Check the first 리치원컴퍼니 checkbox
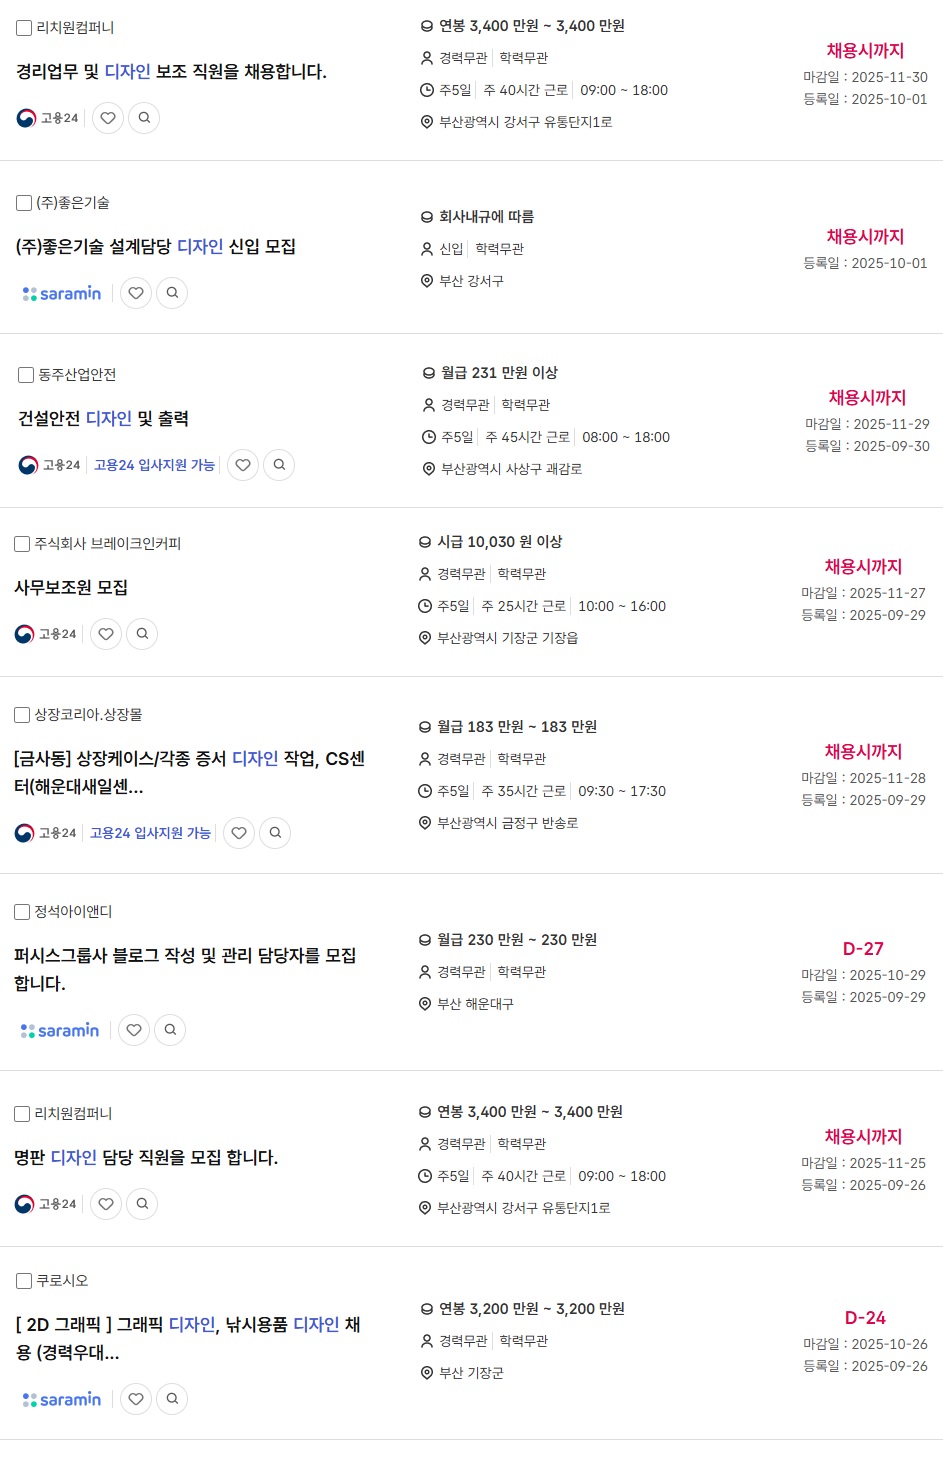943x1465 pixels. coord(24,28)
